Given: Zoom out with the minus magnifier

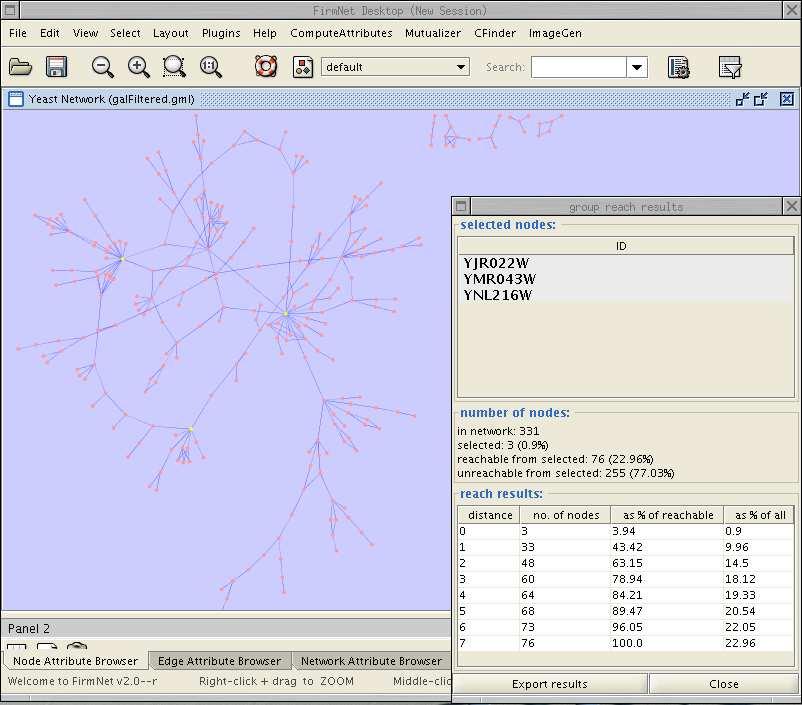Looking at the screenshot, I should pyautogui.click(x=102, y=67).
